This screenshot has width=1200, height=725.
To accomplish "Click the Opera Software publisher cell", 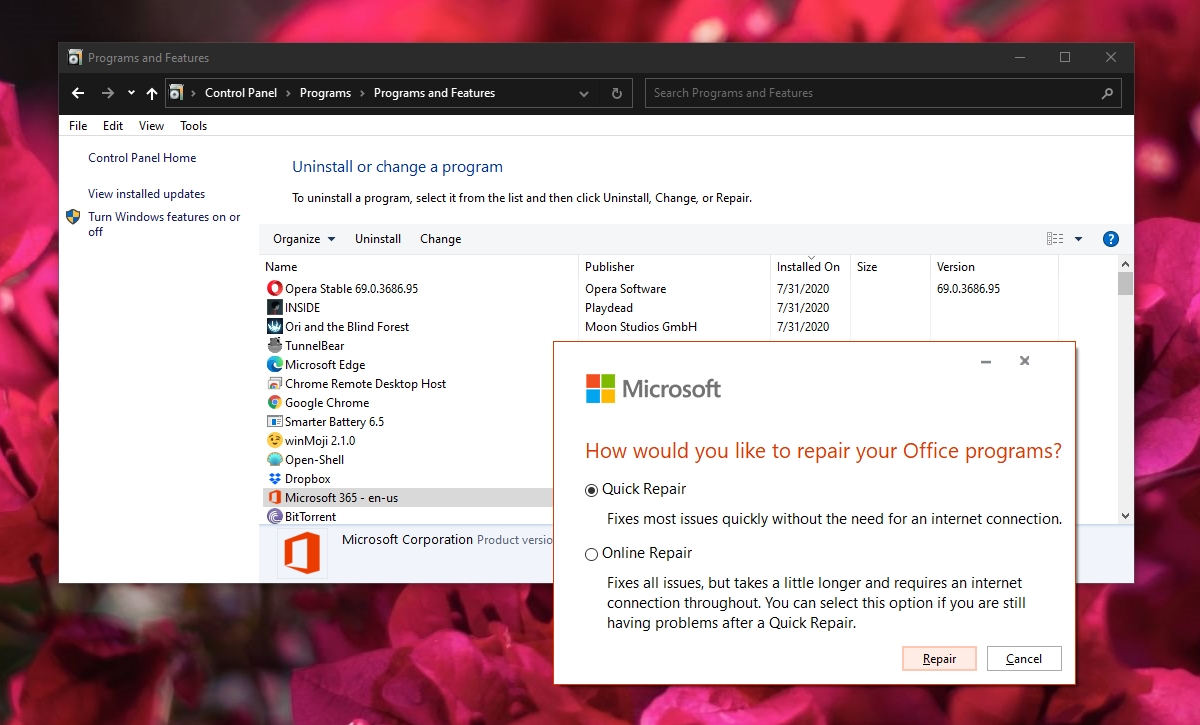I will click(x=626, y=289).
